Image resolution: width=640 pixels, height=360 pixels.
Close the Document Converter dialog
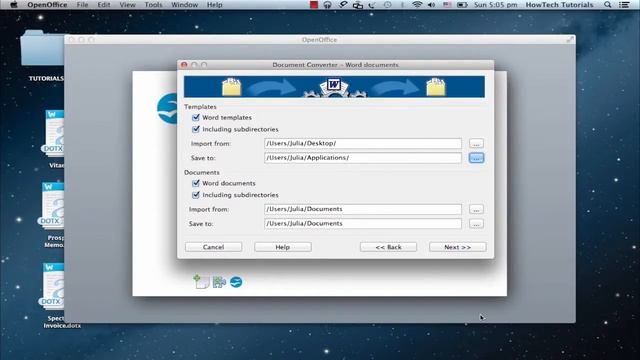184,65
